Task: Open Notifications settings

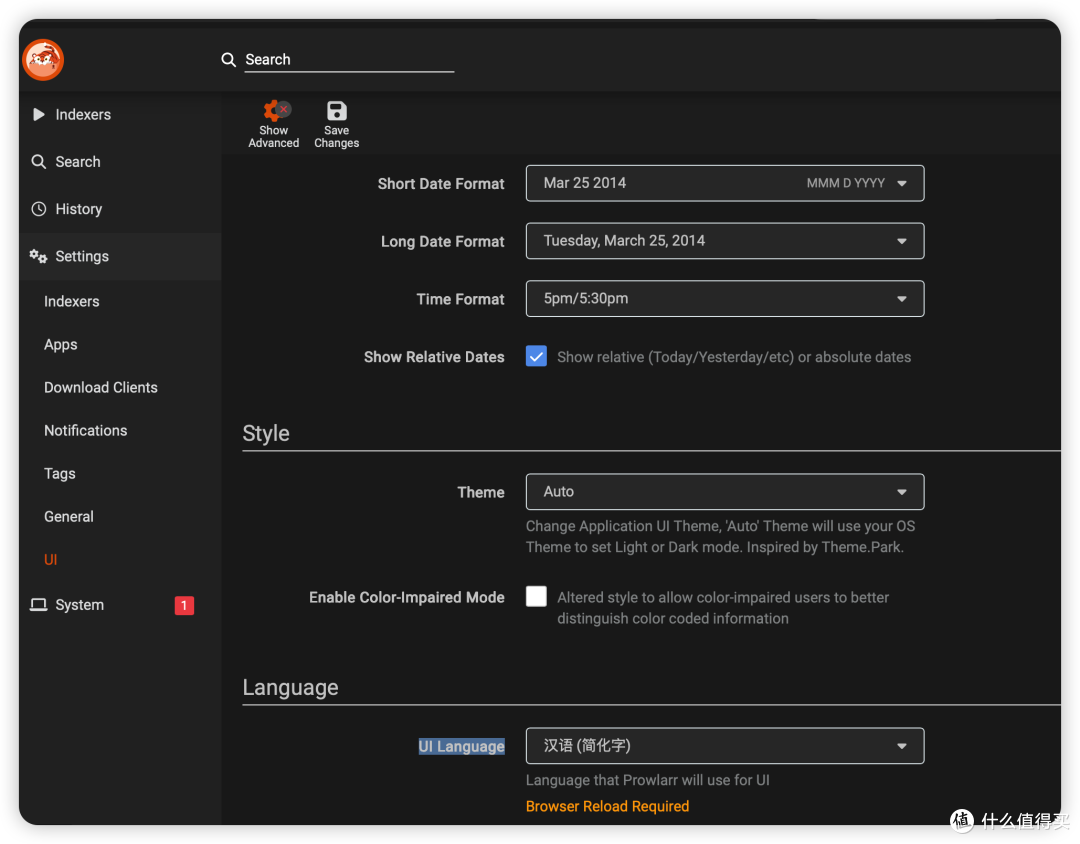Action: click(x=85, y=431)
